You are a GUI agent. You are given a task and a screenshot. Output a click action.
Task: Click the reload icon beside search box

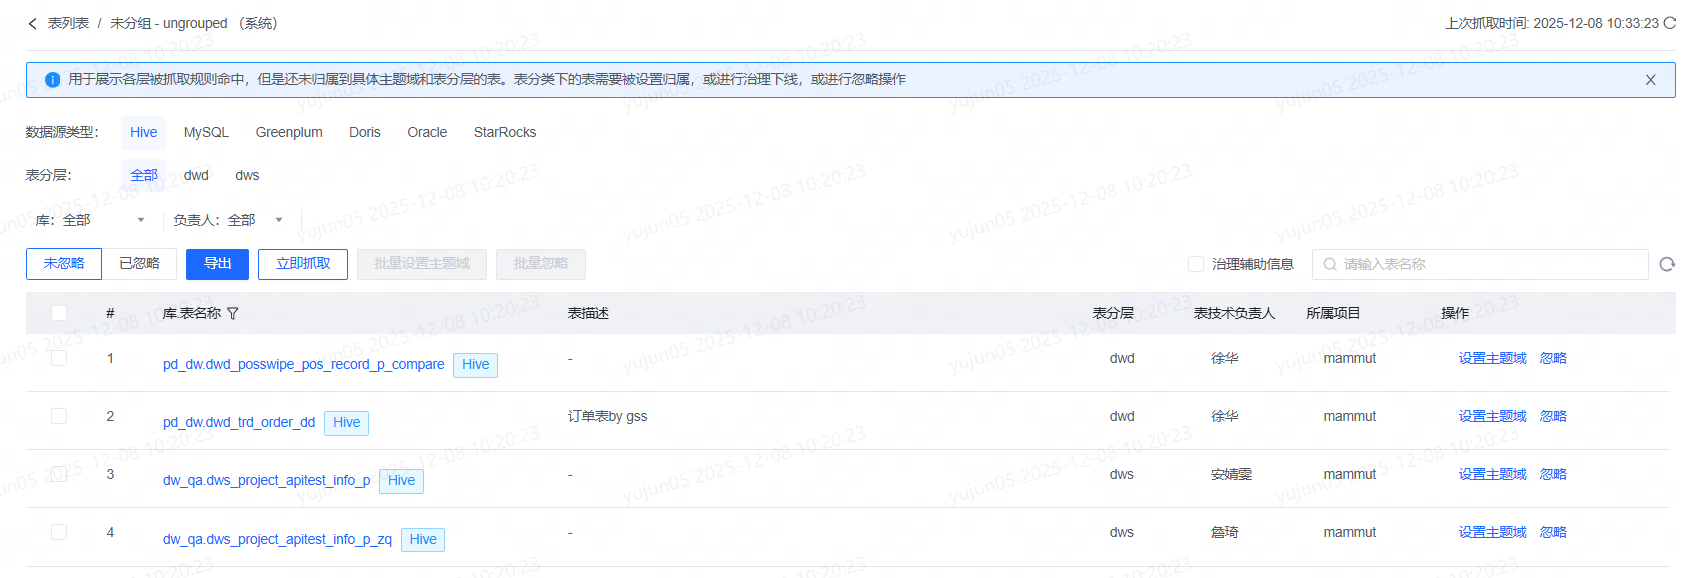click(x=1666, y=265)
